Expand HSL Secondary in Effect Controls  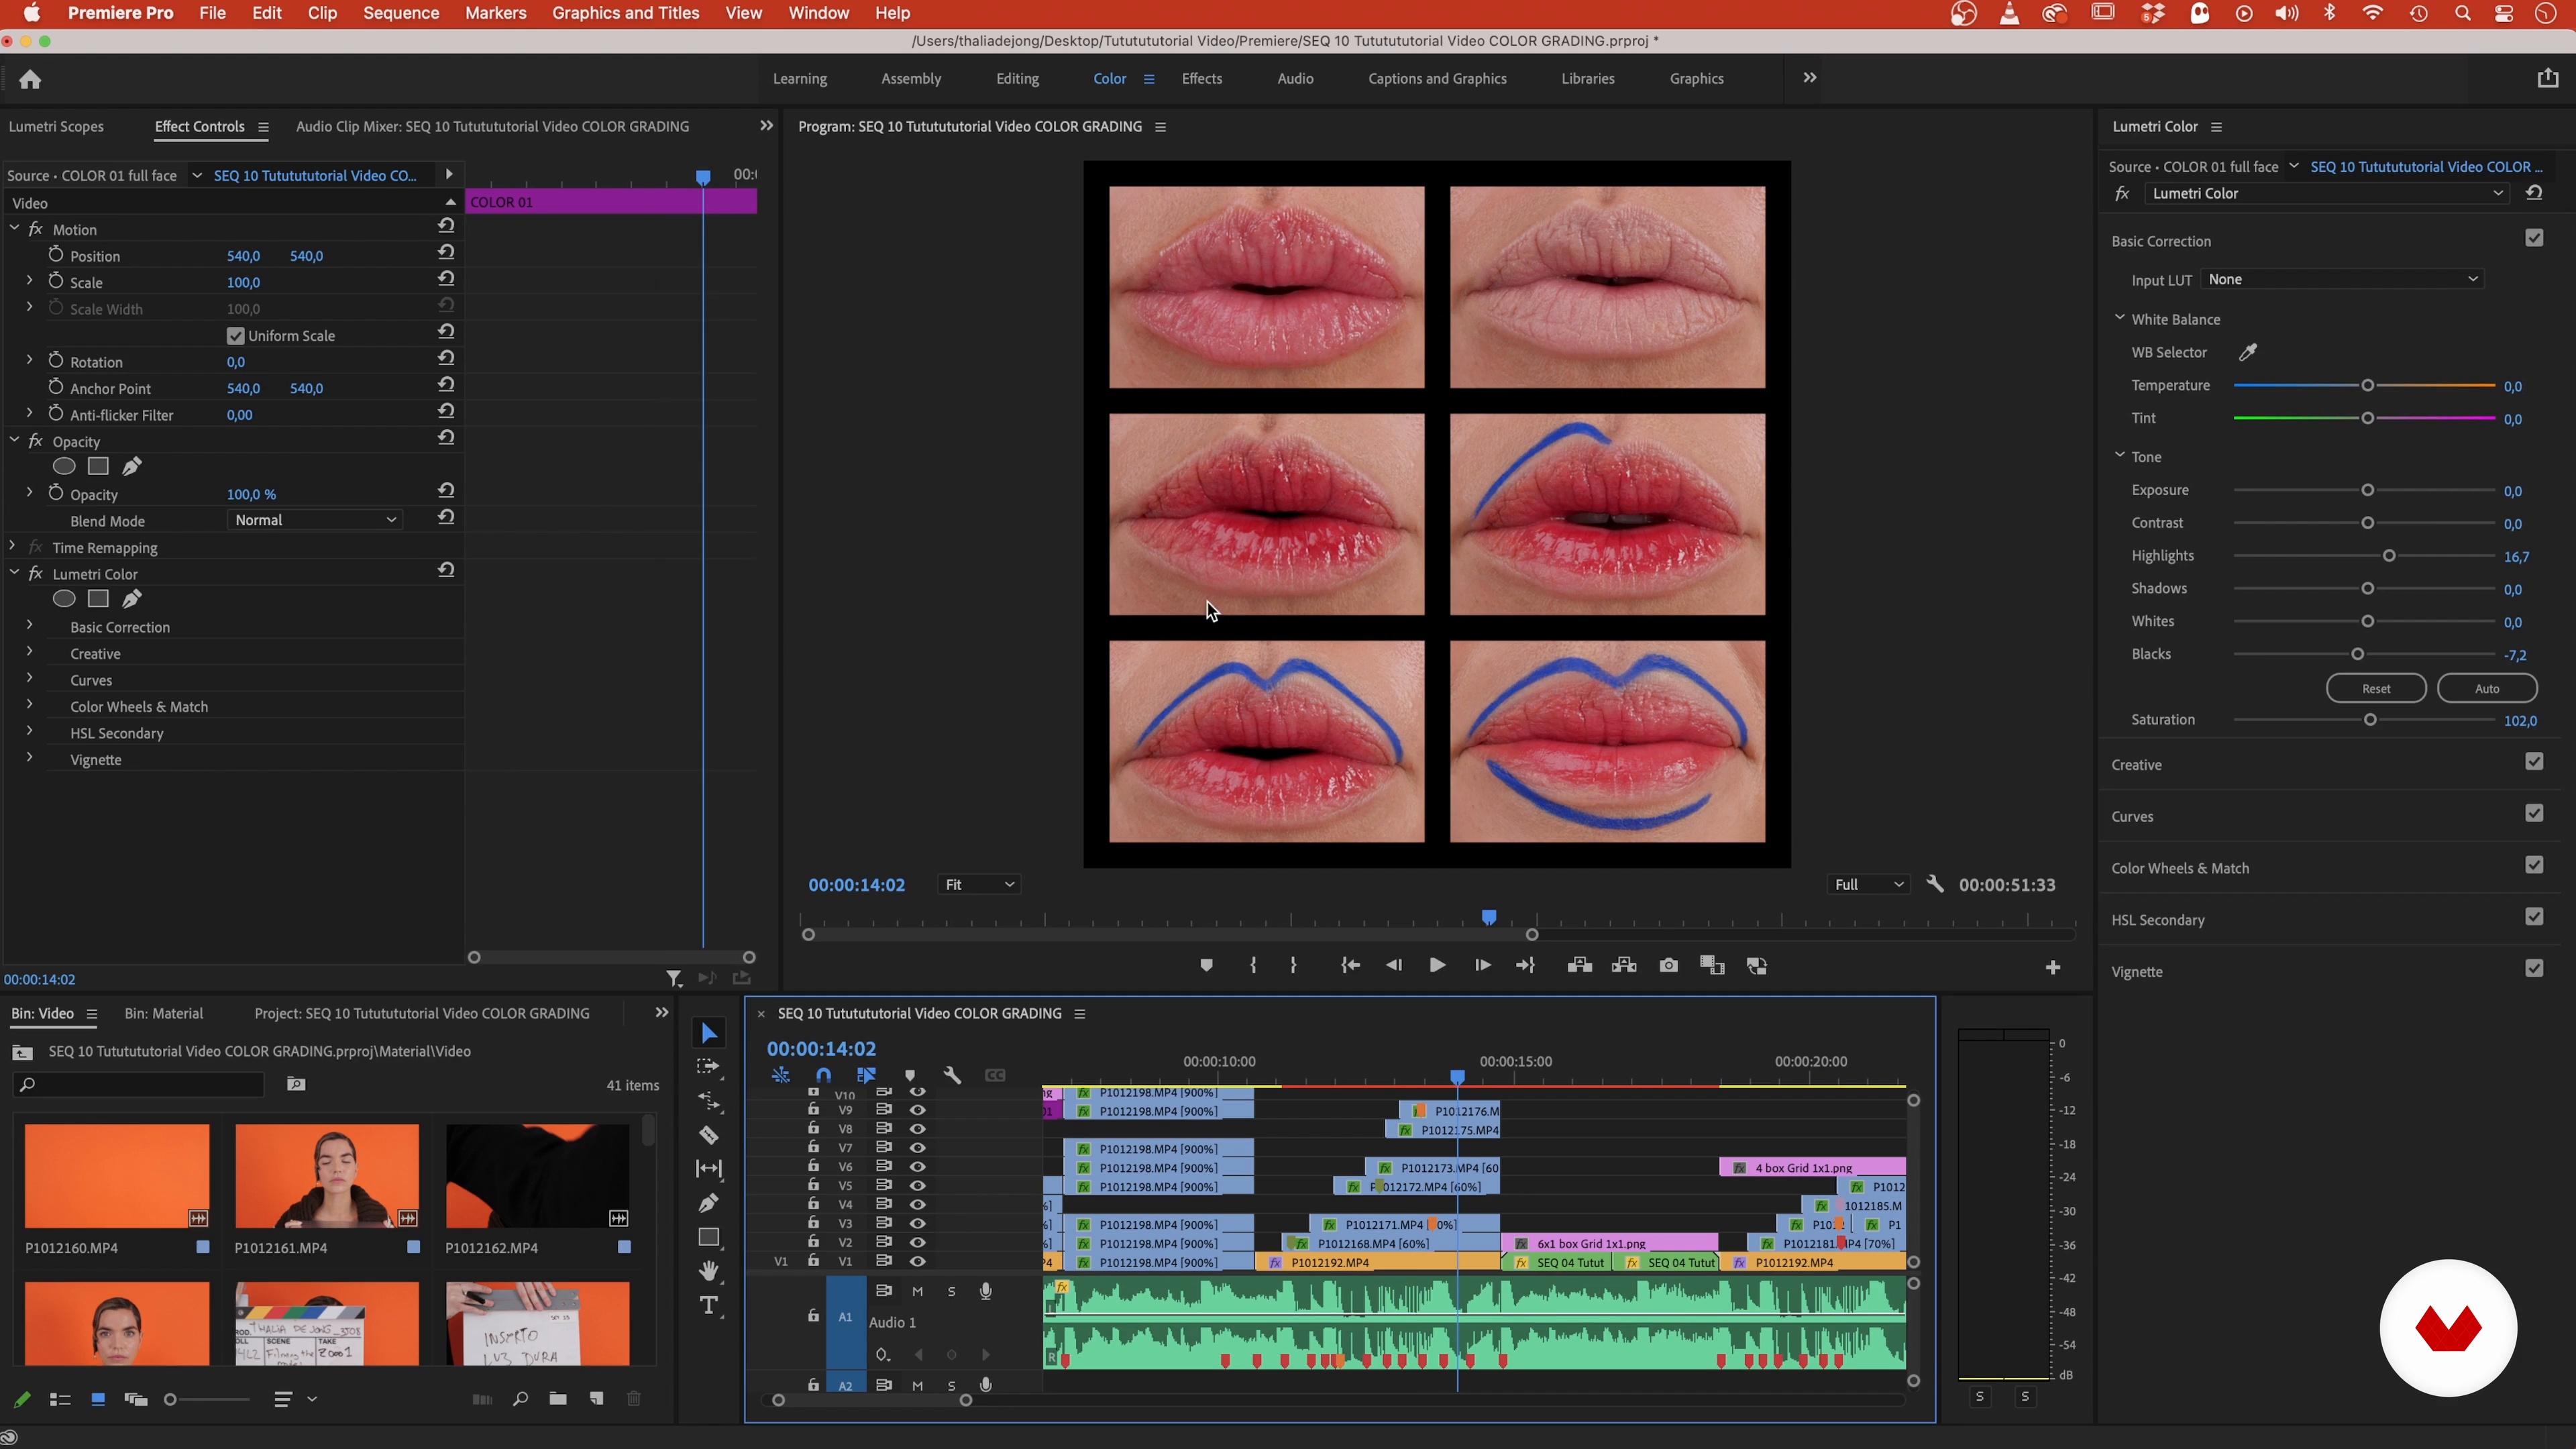[x=29, y=732]
